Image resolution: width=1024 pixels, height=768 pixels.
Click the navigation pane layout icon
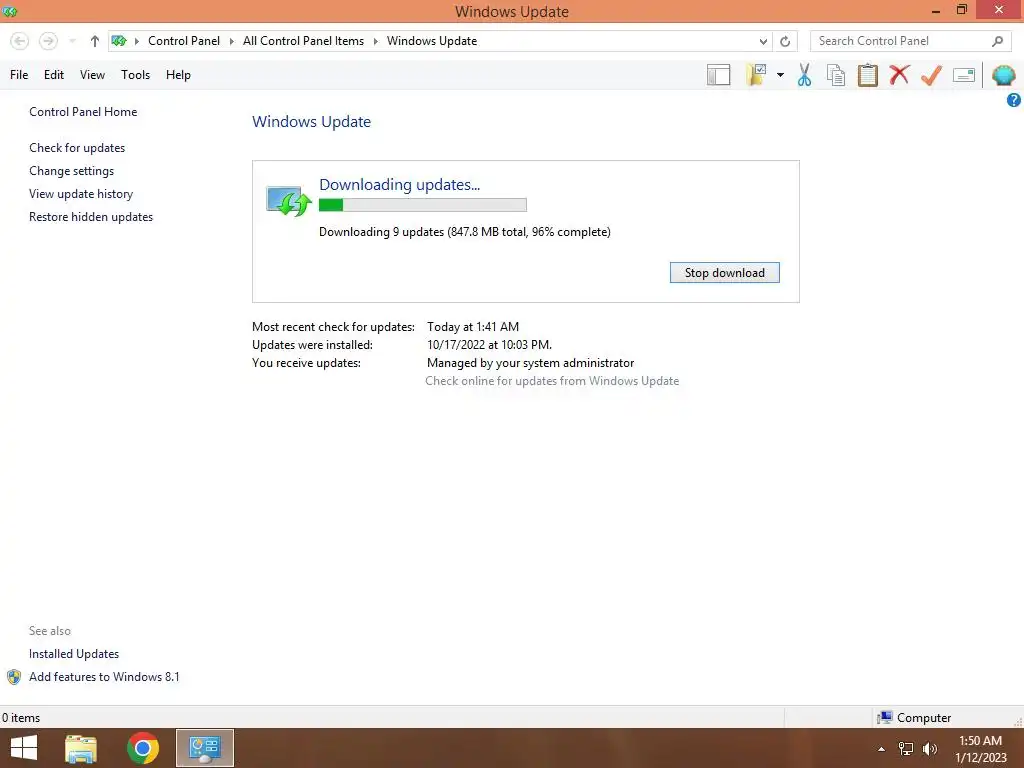(x=718, y=75)
